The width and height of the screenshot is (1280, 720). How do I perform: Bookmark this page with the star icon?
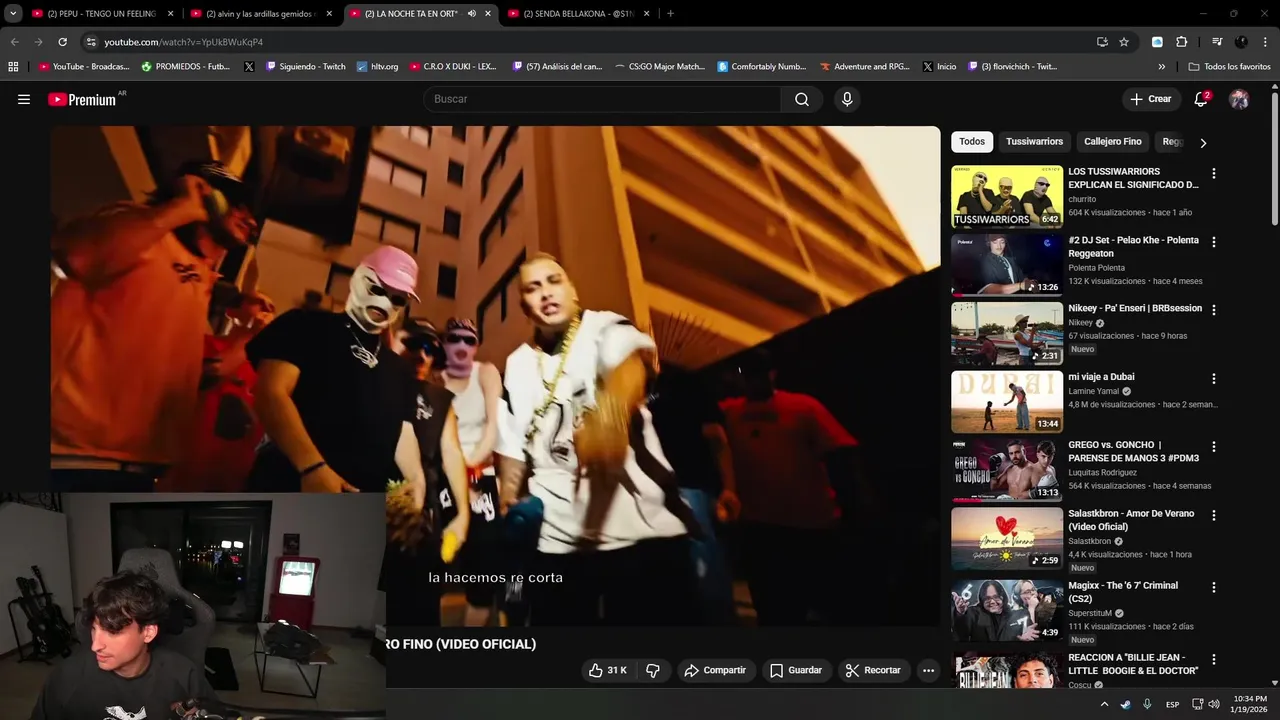[x=1124, y=42]
